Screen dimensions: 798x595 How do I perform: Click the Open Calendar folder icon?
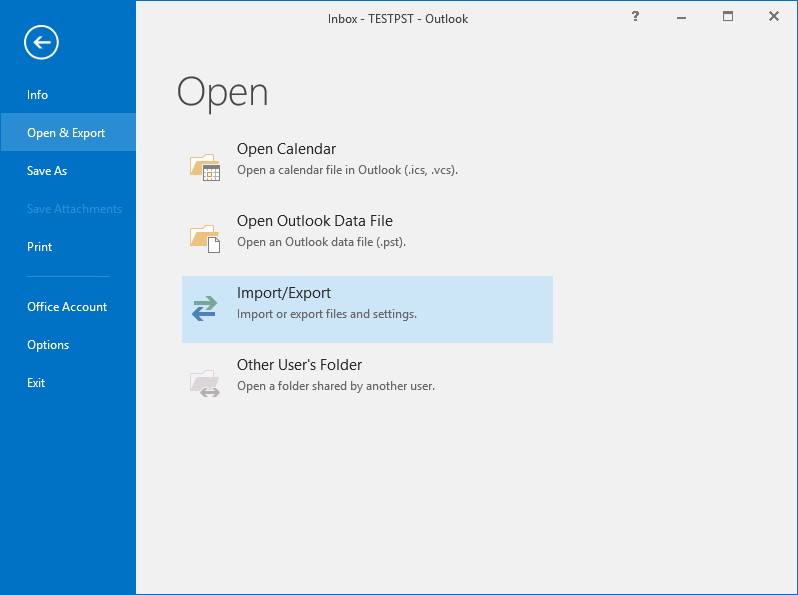[x=205, y=167]
